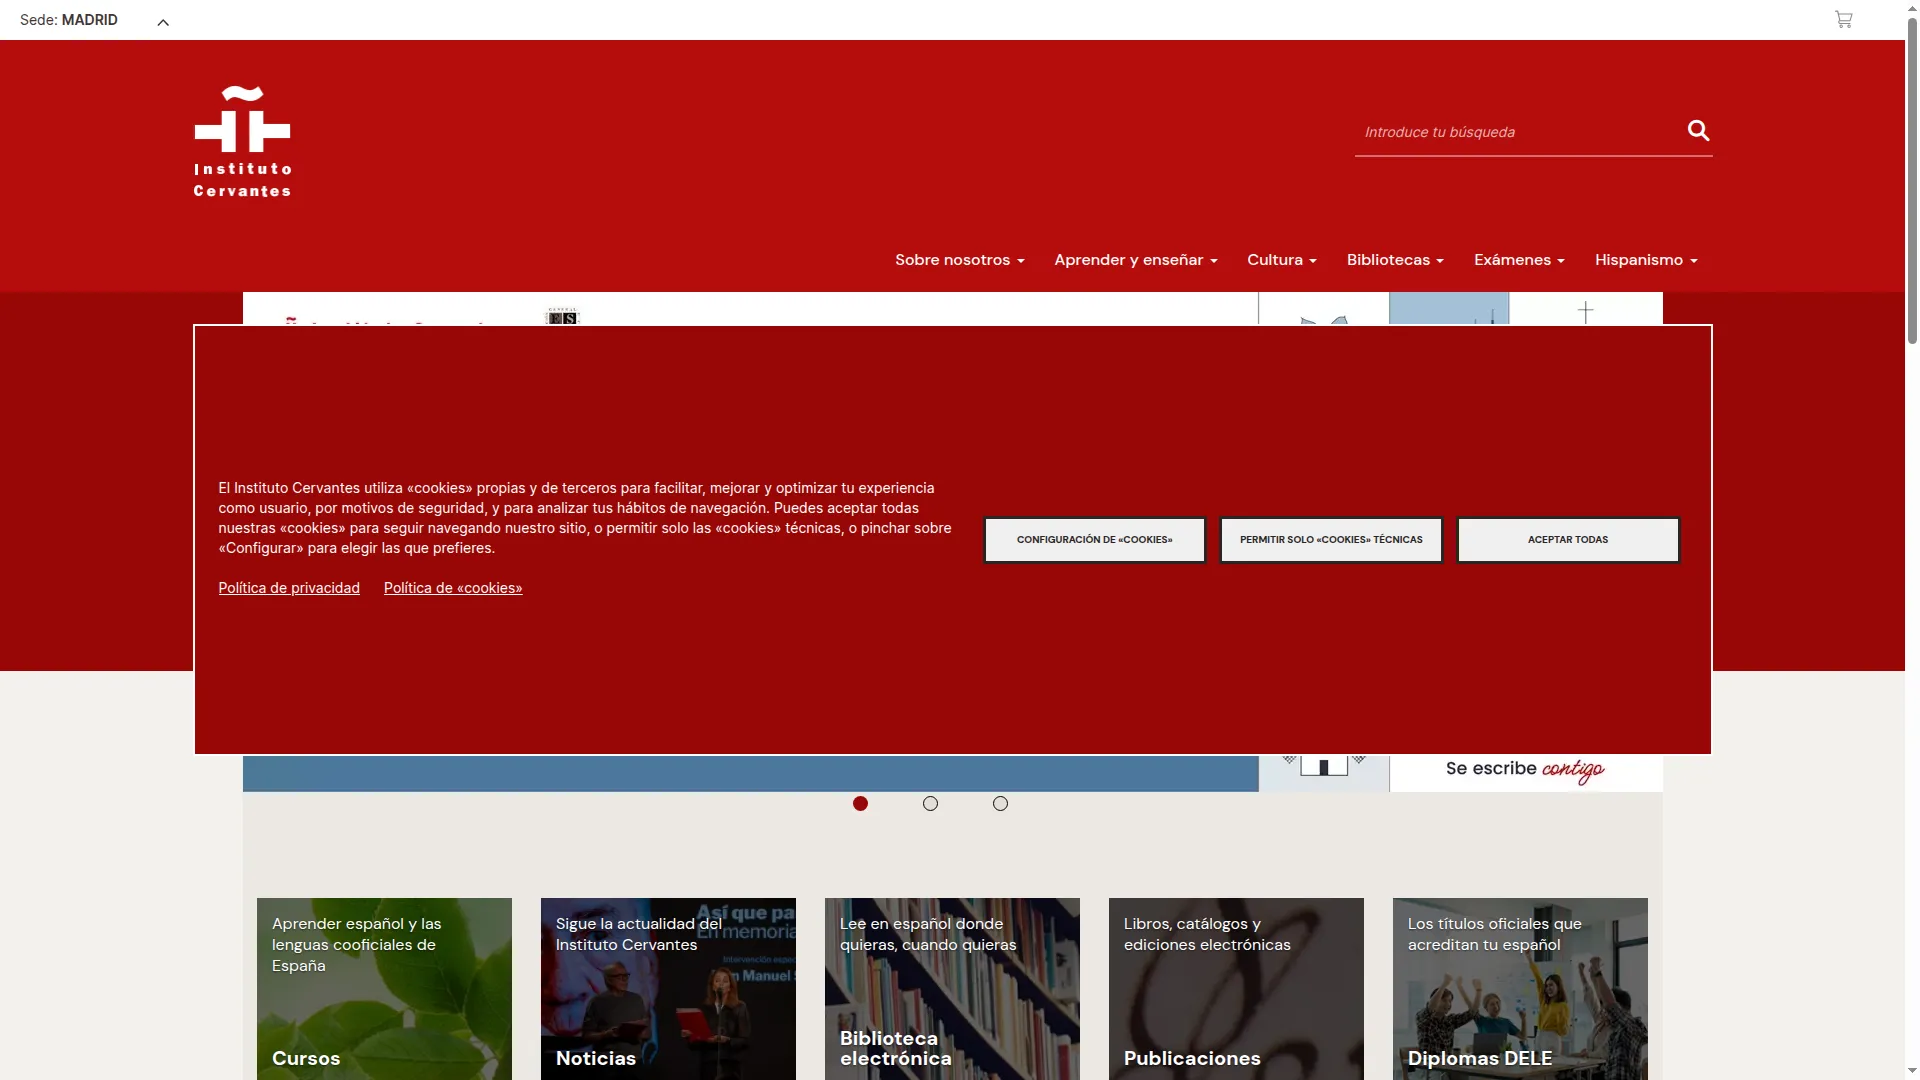Click Configuración de «cookies» button

pyautogui.click(x=1095, y=540)
